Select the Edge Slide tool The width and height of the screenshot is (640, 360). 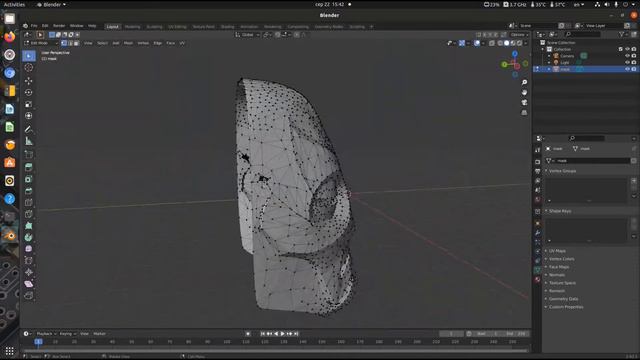click(29, 260)
